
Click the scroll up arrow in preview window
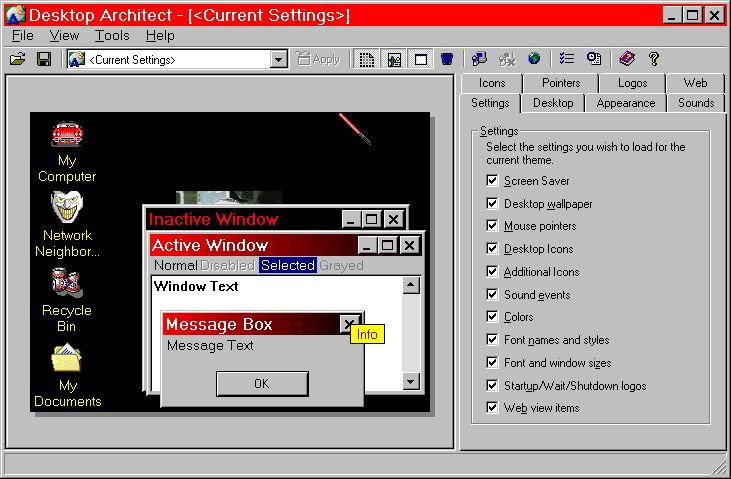[x=411, y=285]
